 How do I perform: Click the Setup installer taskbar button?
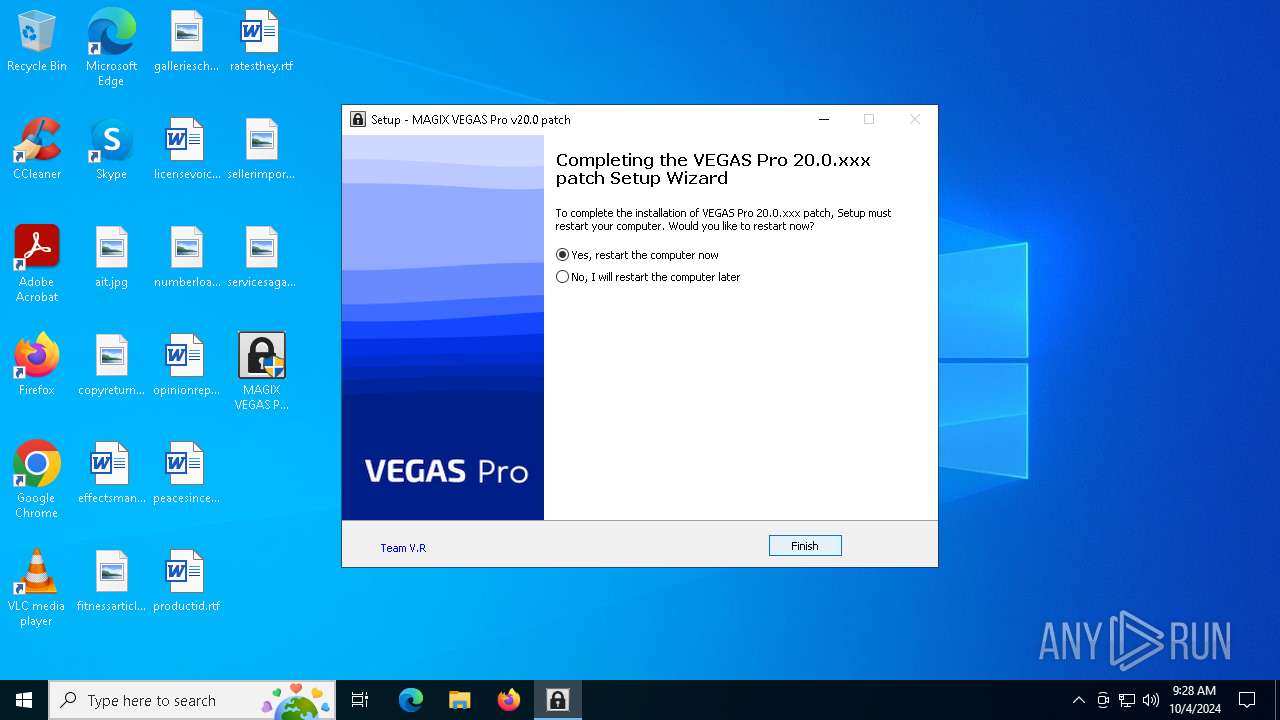point(557,700)
